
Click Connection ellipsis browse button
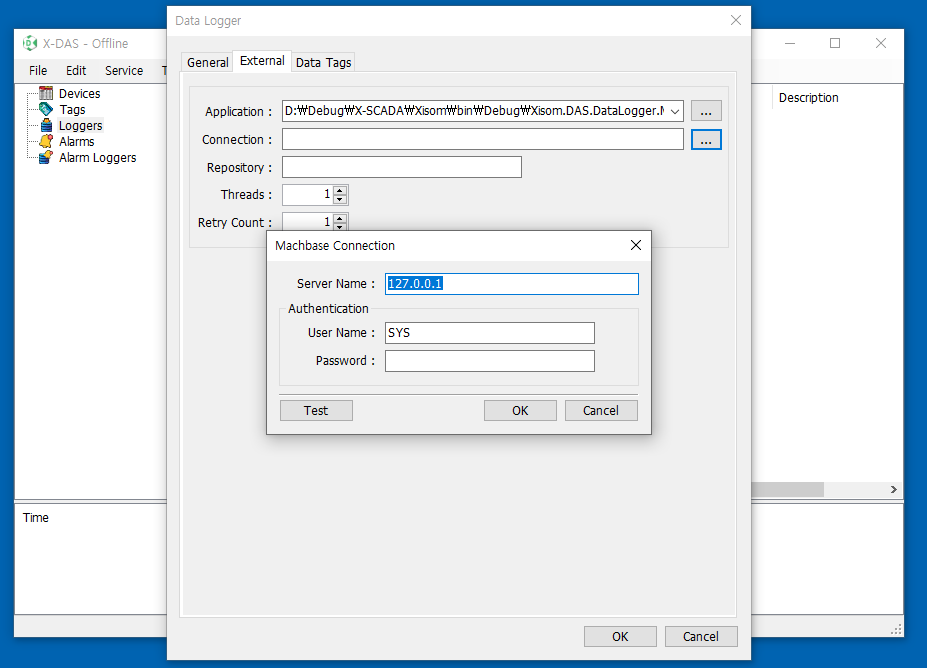click(x=706, y=140)
